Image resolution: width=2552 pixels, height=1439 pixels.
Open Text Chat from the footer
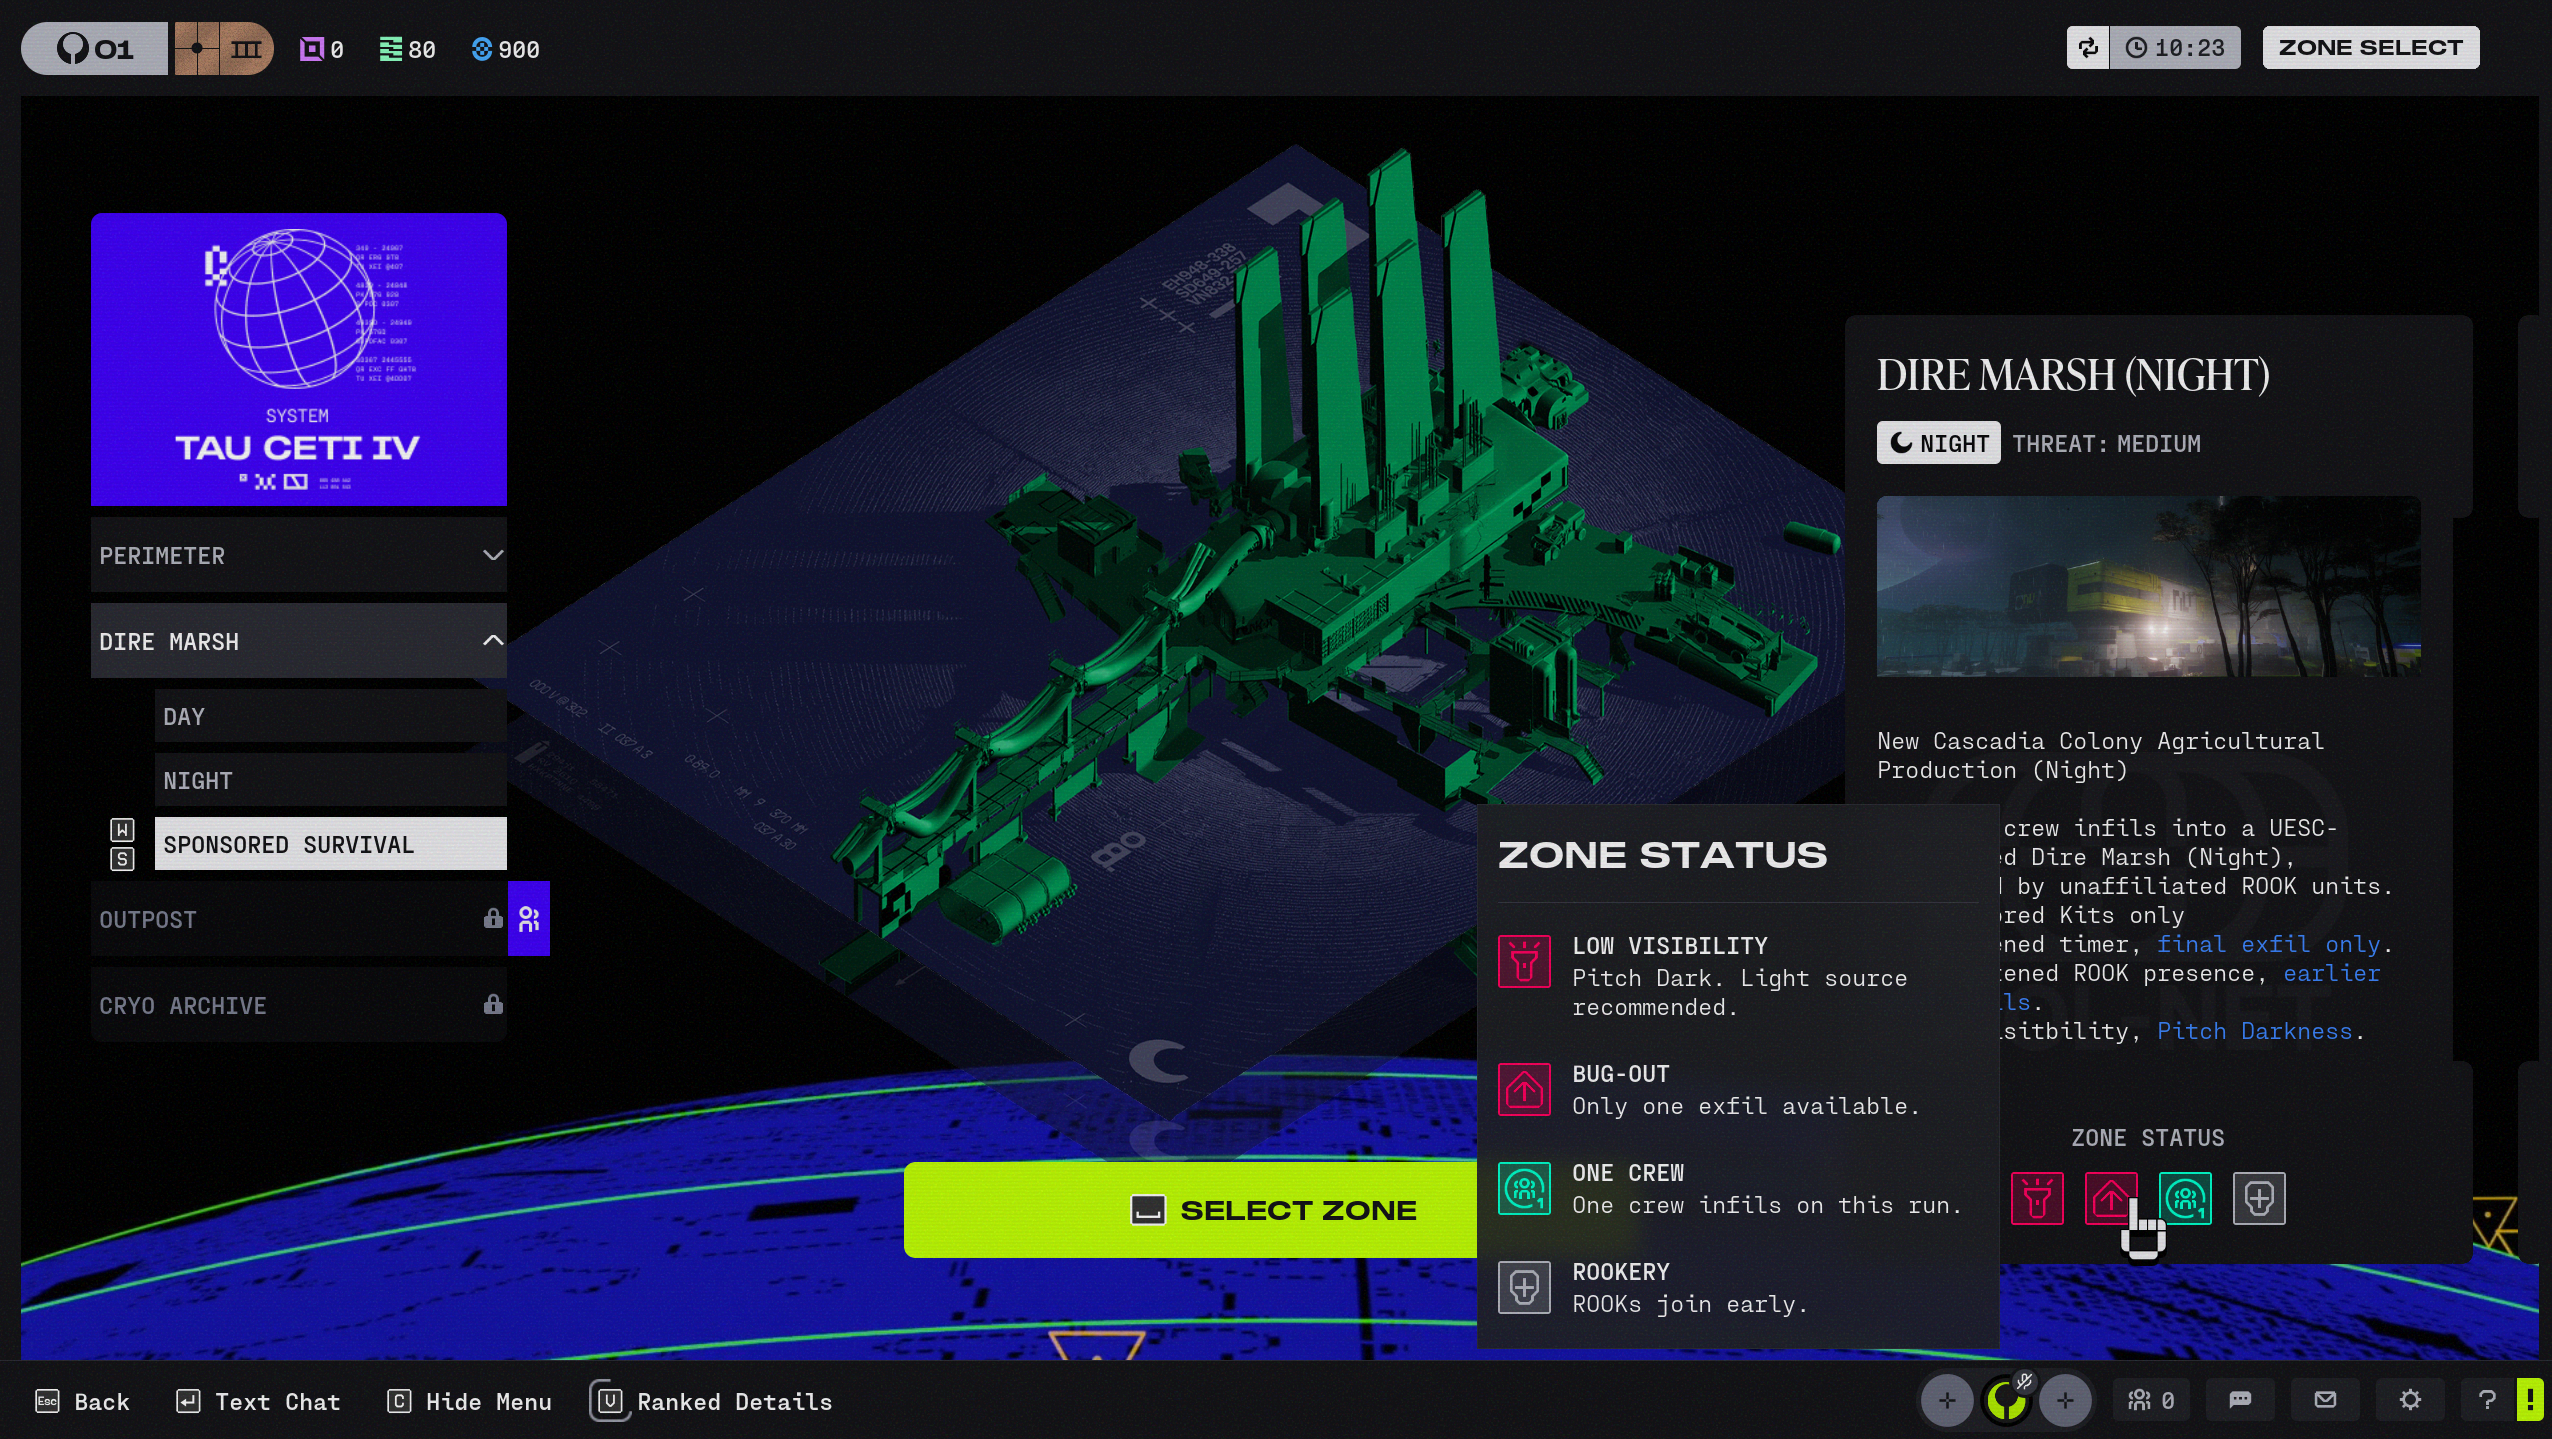point(258,1402)
